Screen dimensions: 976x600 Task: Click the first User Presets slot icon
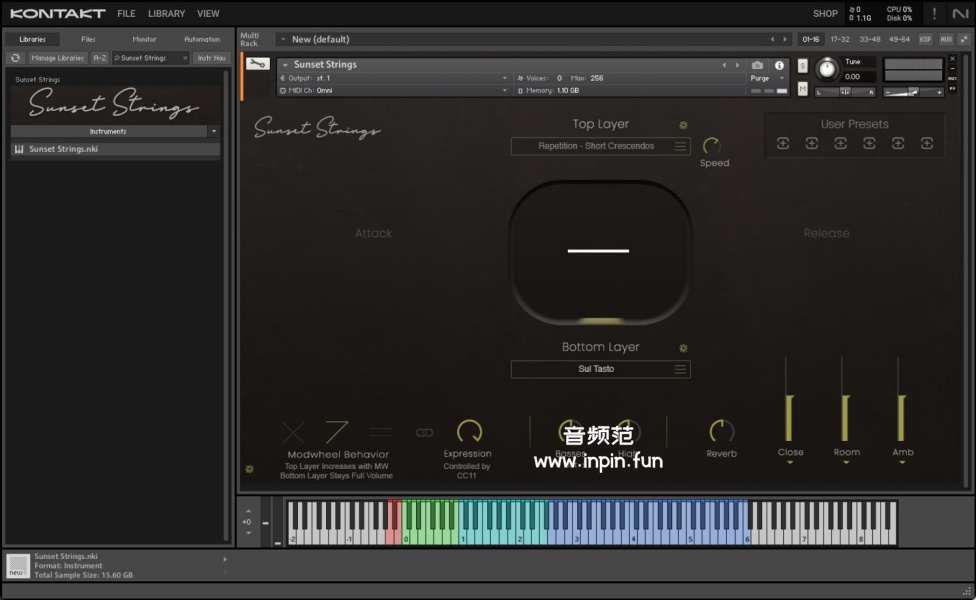tap(782, 144)
